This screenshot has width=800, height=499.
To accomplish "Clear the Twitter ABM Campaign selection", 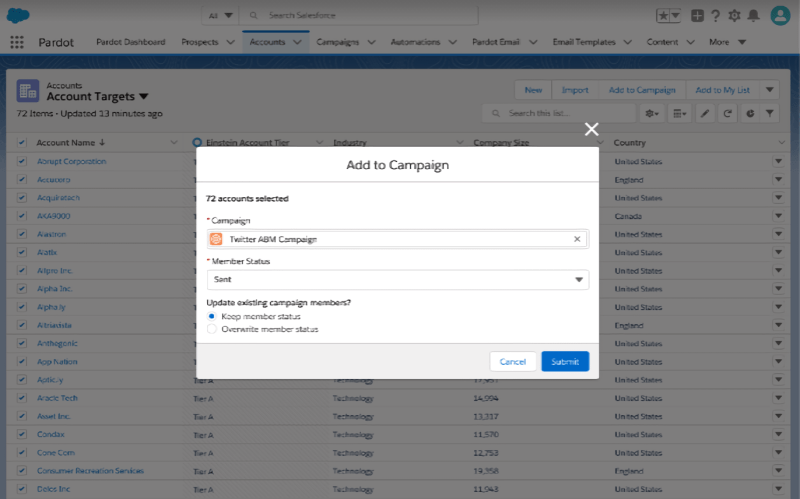I will (577, 239).
